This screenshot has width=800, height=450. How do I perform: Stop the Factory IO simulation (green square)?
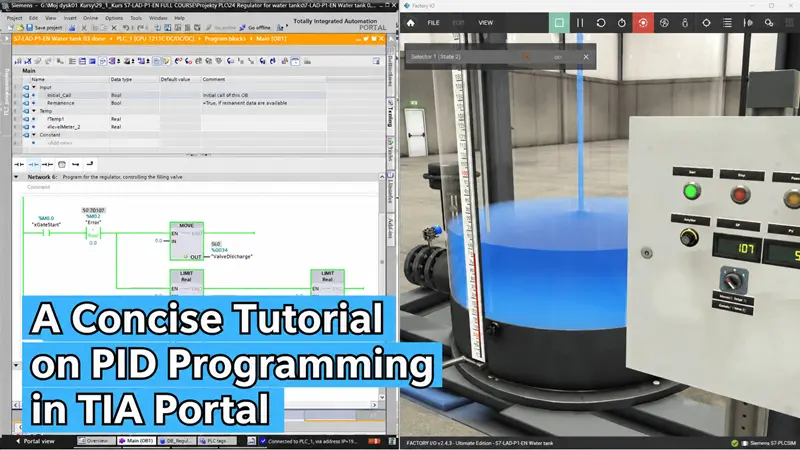559,23
